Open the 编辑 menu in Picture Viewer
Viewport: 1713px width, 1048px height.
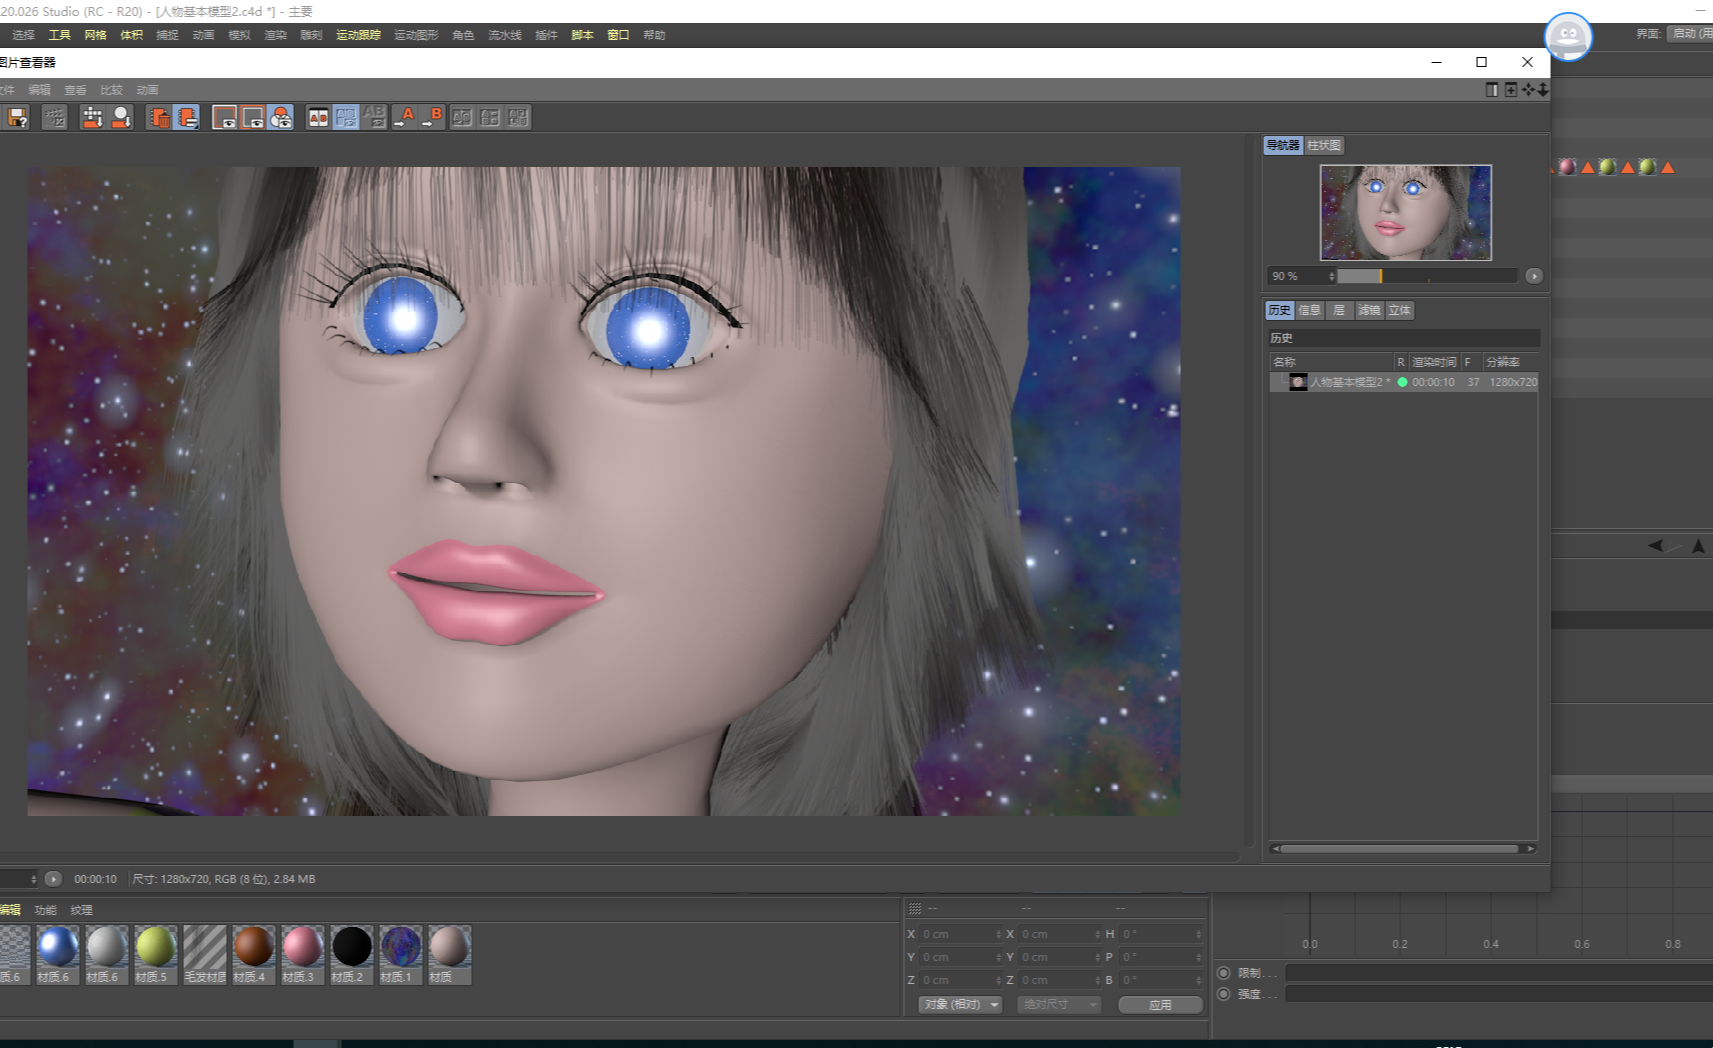click(x=39, y=90)
